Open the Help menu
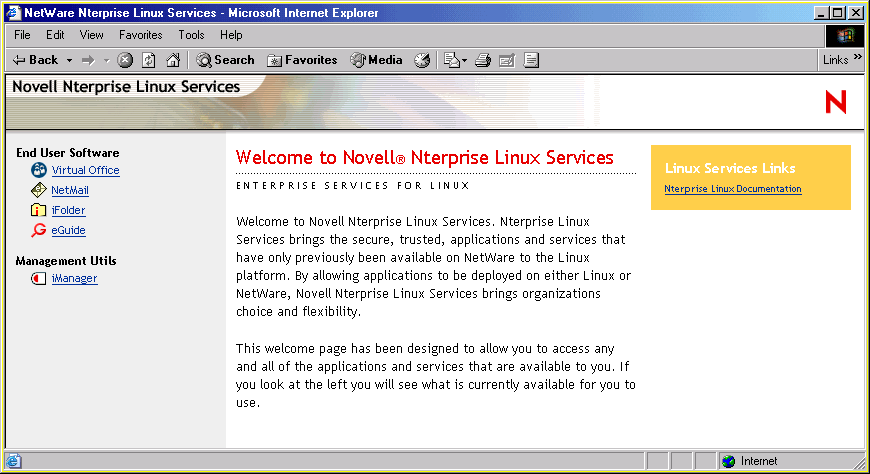 point(231,35)
